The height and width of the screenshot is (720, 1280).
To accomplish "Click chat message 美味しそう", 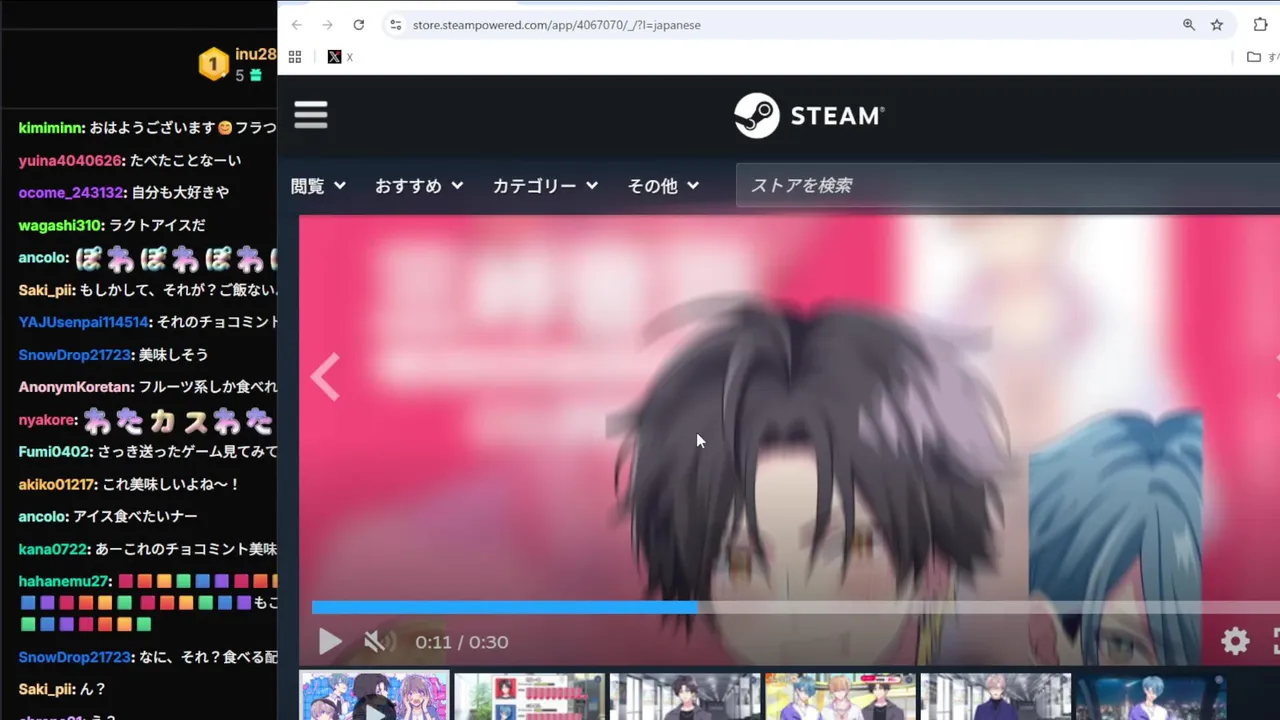I will click(173, 355).
